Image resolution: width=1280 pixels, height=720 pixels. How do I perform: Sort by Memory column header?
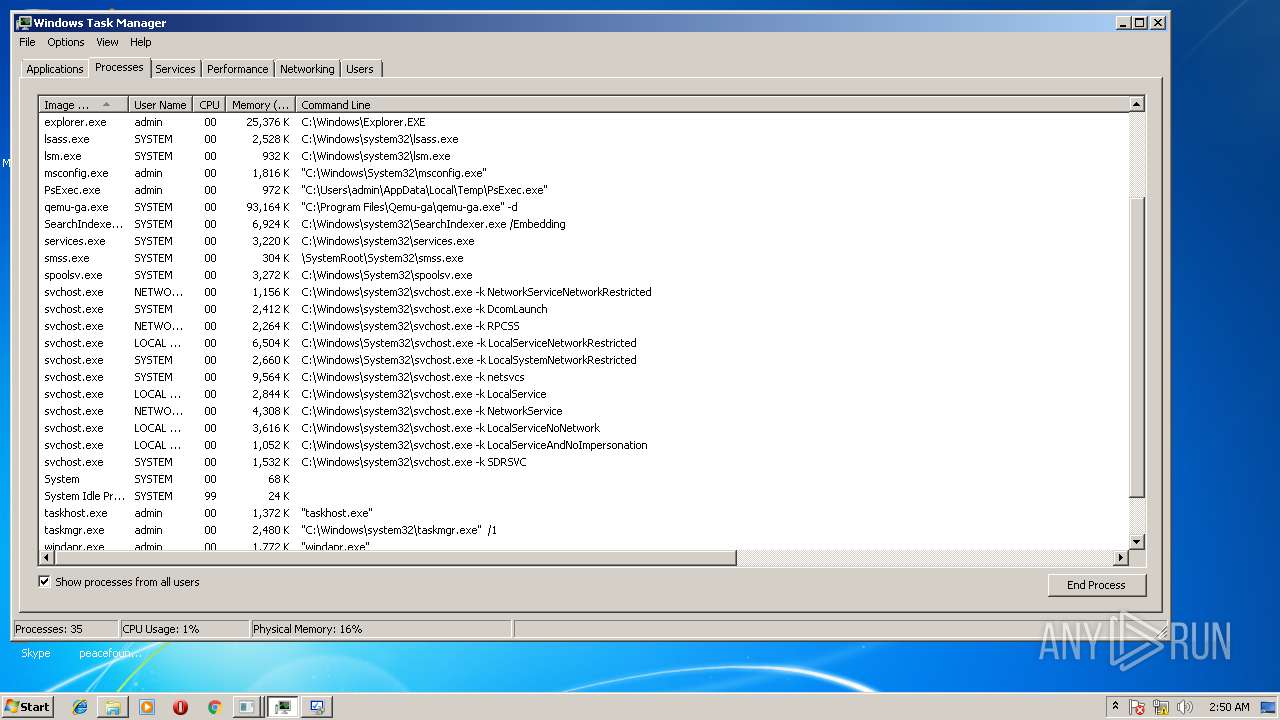[260, 104]
